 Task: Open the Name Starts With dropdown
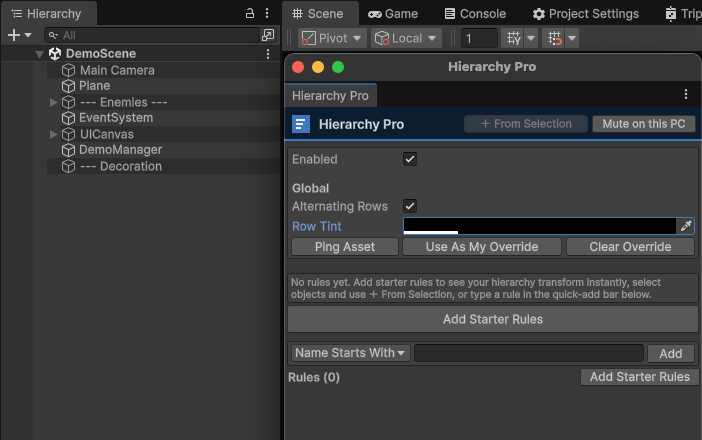click(350, 353)
